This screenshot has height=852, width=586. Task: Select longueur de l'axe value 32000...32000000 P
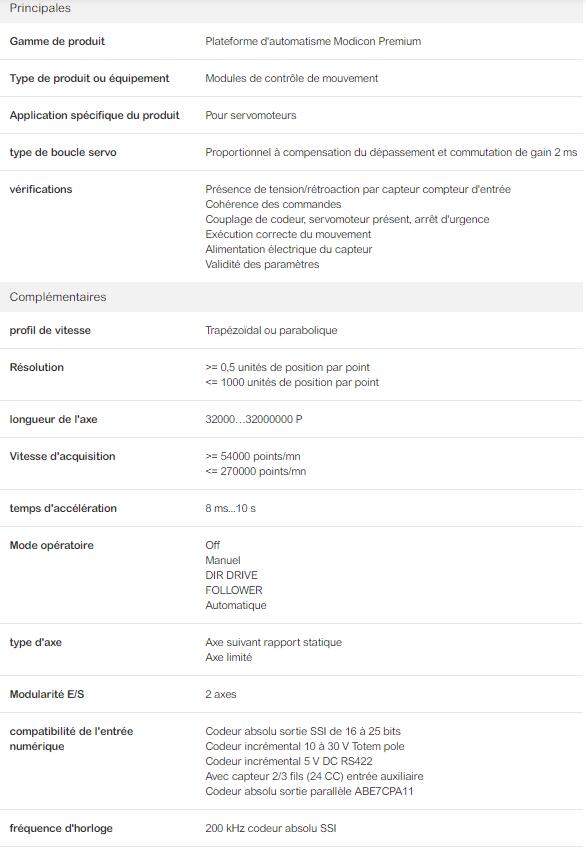[254, 419]
